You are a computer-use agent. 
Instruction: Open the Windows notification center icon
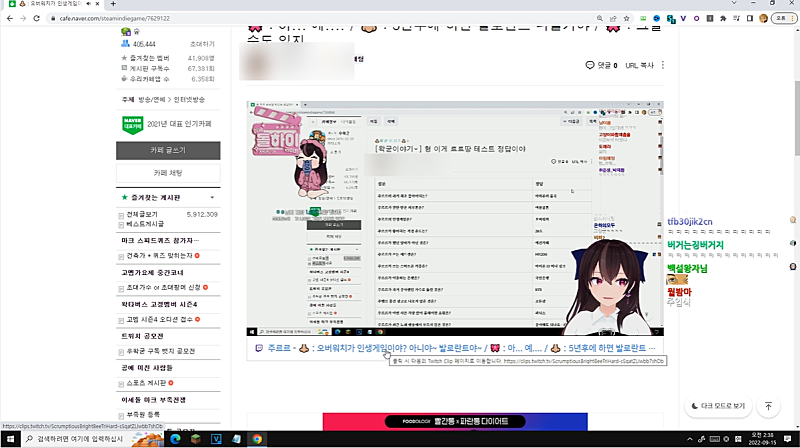pyautogui.click(x=788, y=439)
